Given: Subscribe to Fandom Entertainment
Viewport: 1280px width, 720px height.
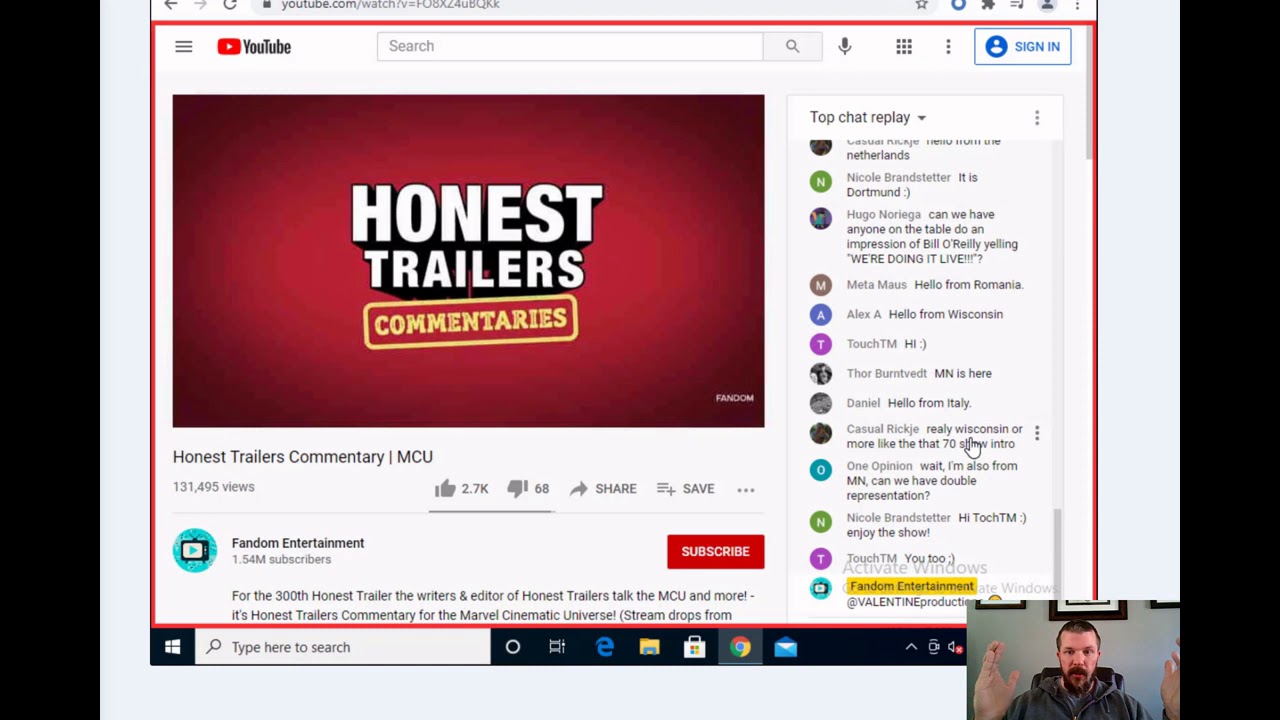Looking at the screenshot, I should click(715, 551).
